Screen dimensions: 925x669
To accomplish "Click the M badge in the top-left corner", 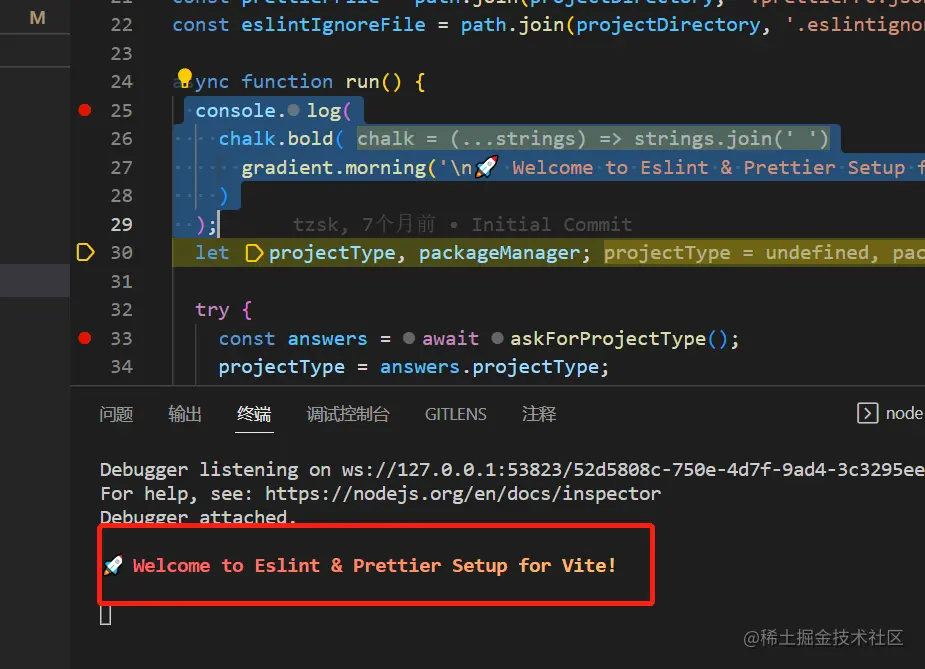I will 36,17.
